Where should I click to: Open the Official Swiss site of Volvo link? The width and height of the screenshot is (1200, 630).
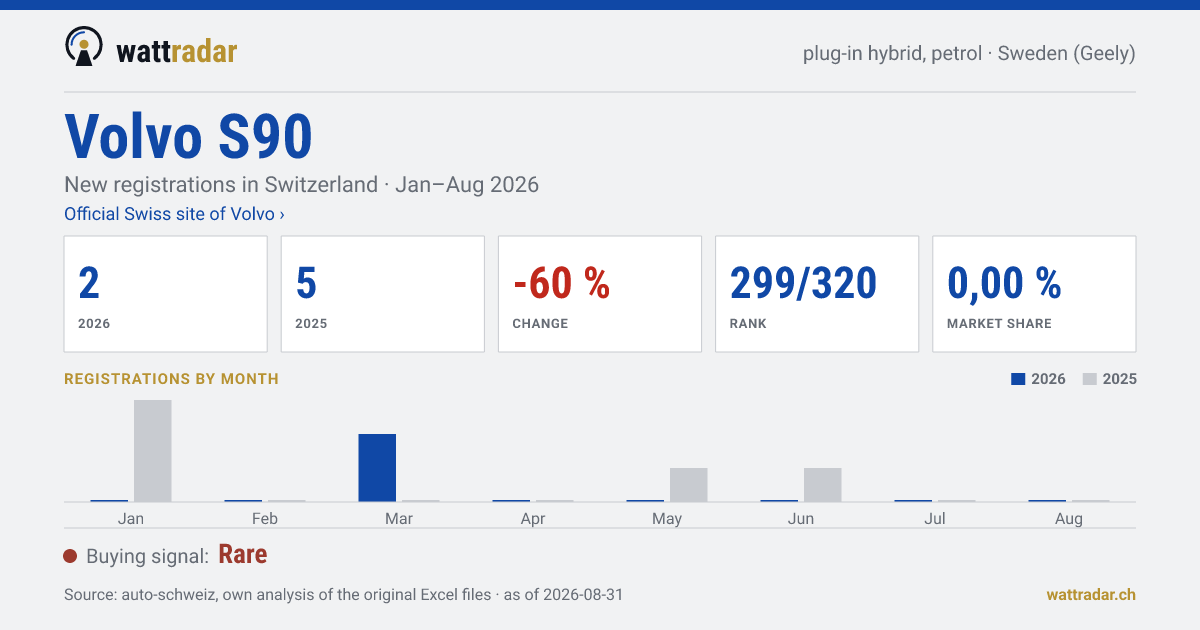174,214
